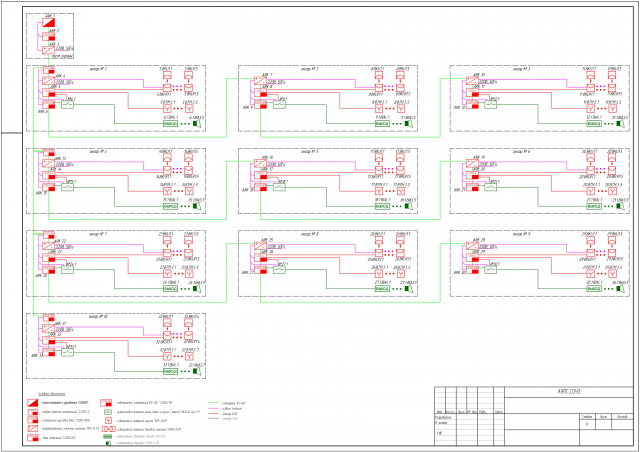Click the floor 5 green loudspeaker symbol

click(409, 206)
